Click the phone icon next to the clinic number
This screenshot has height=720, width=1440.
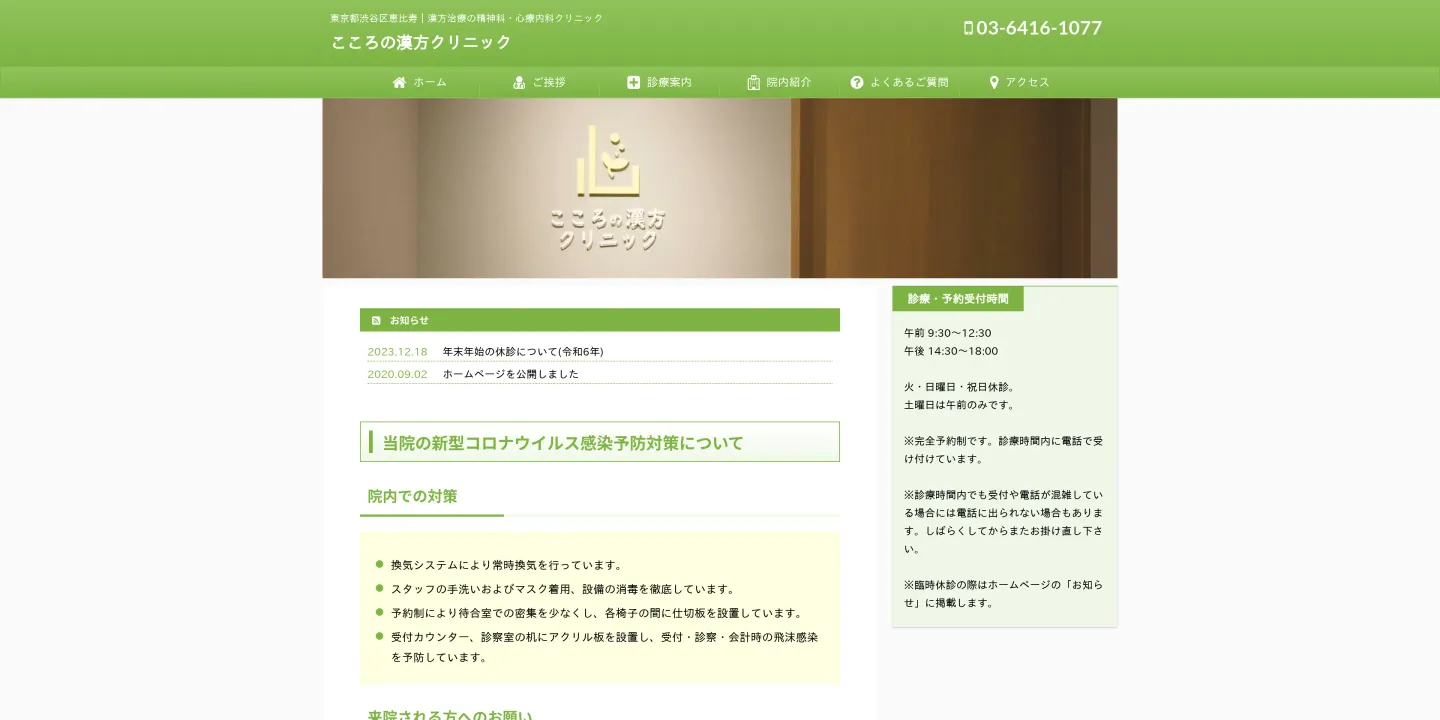tap(967, 29)
